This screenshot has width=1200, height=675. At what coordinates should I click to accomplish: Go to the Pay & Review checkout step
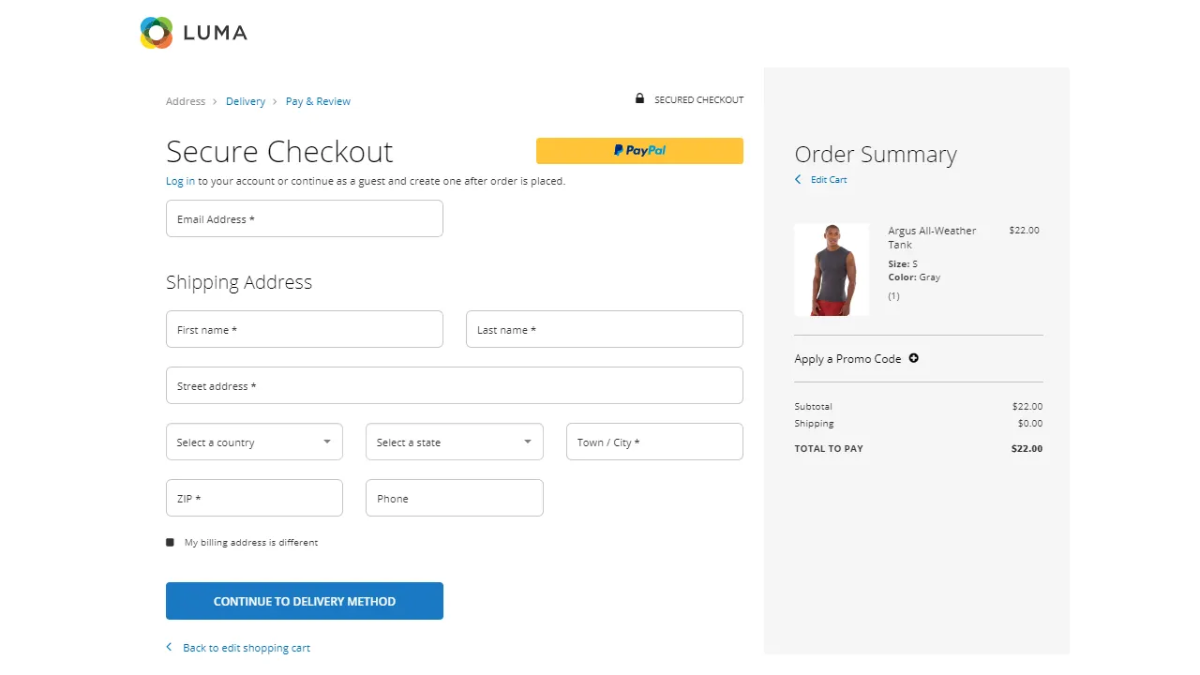(x=318, y=101)
